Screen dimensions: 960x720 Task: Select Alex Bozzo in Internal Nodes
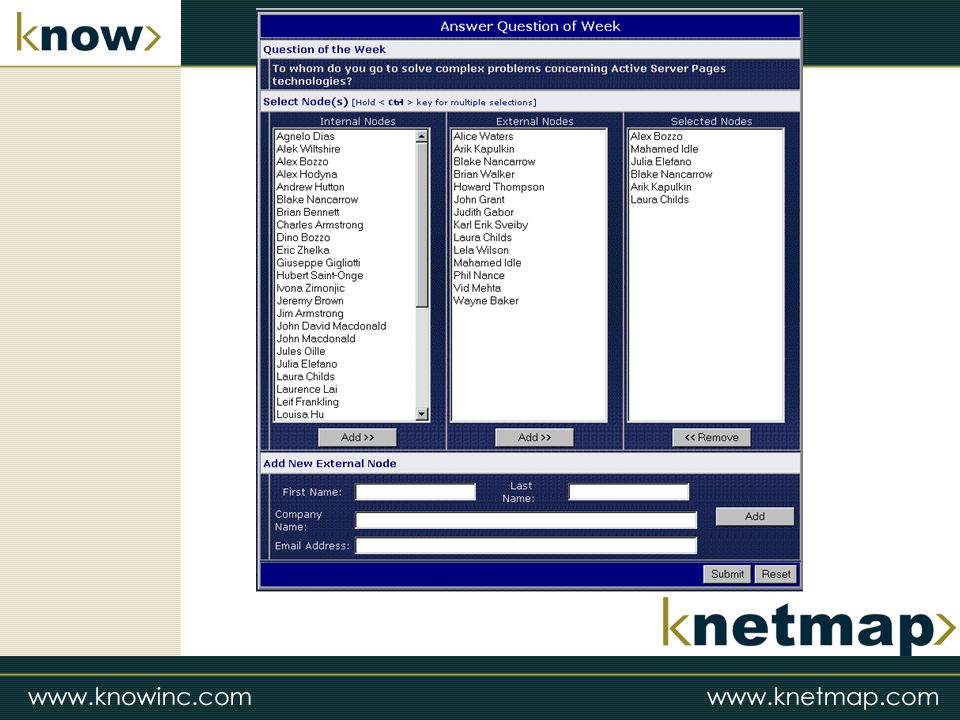(x=302, y=162)
